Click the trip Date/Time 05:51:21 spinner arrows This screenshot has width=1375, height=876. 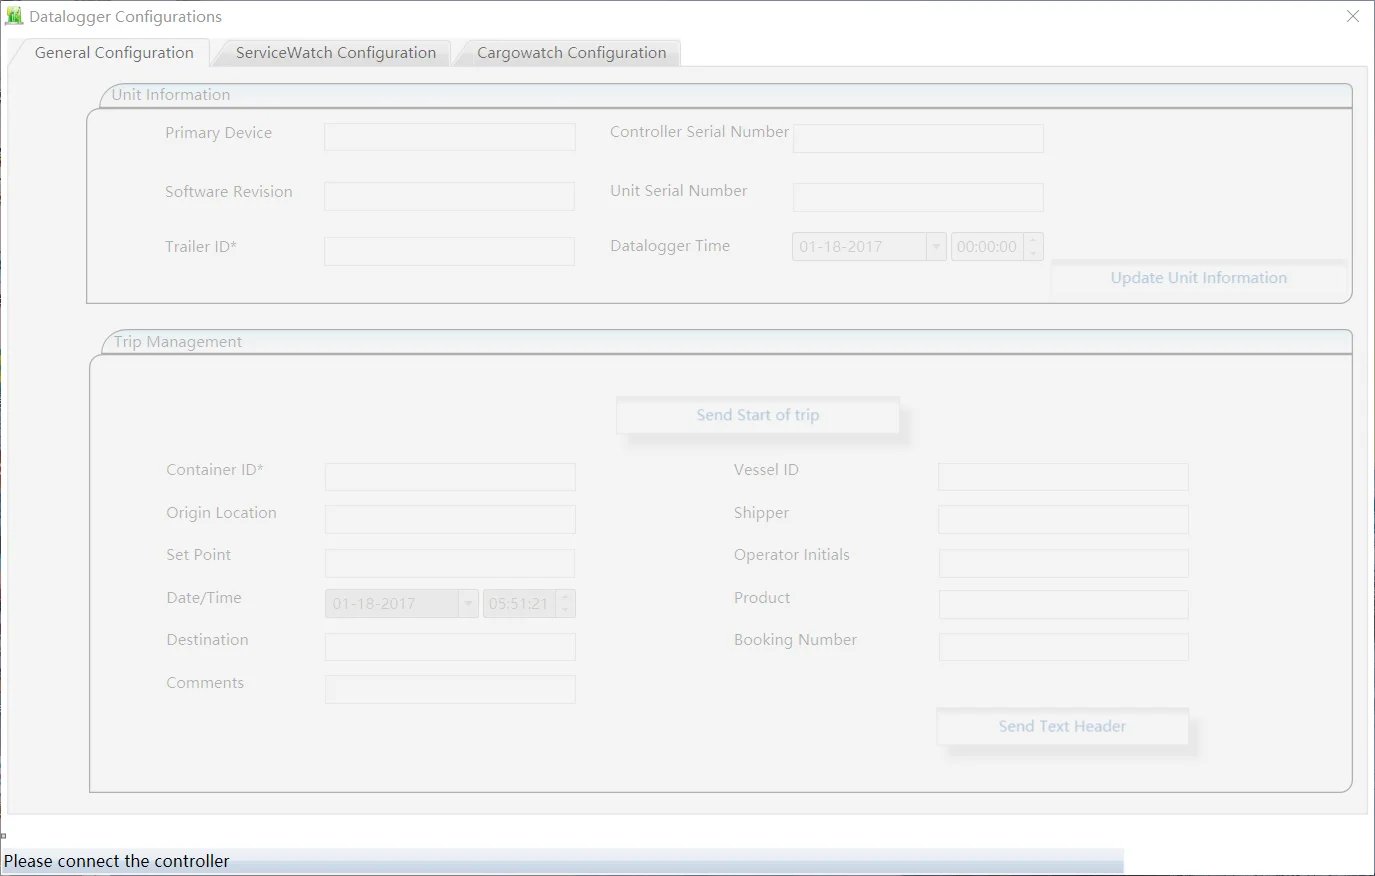(565, 604)
